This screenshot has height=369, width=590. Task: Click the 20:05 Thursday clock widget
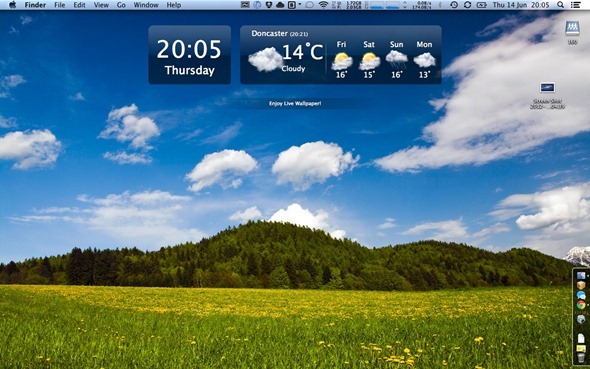190,55
